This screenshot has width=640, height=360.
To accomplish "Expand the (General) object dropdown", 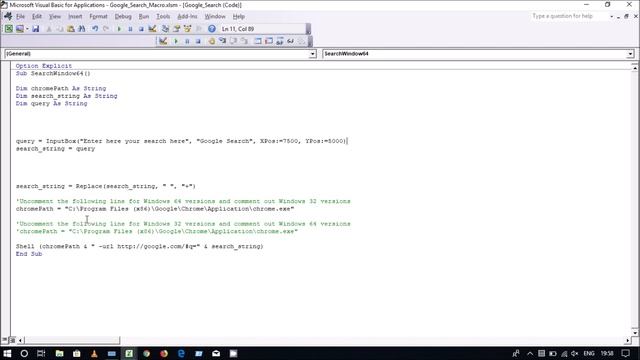I will tap(312, 54).
